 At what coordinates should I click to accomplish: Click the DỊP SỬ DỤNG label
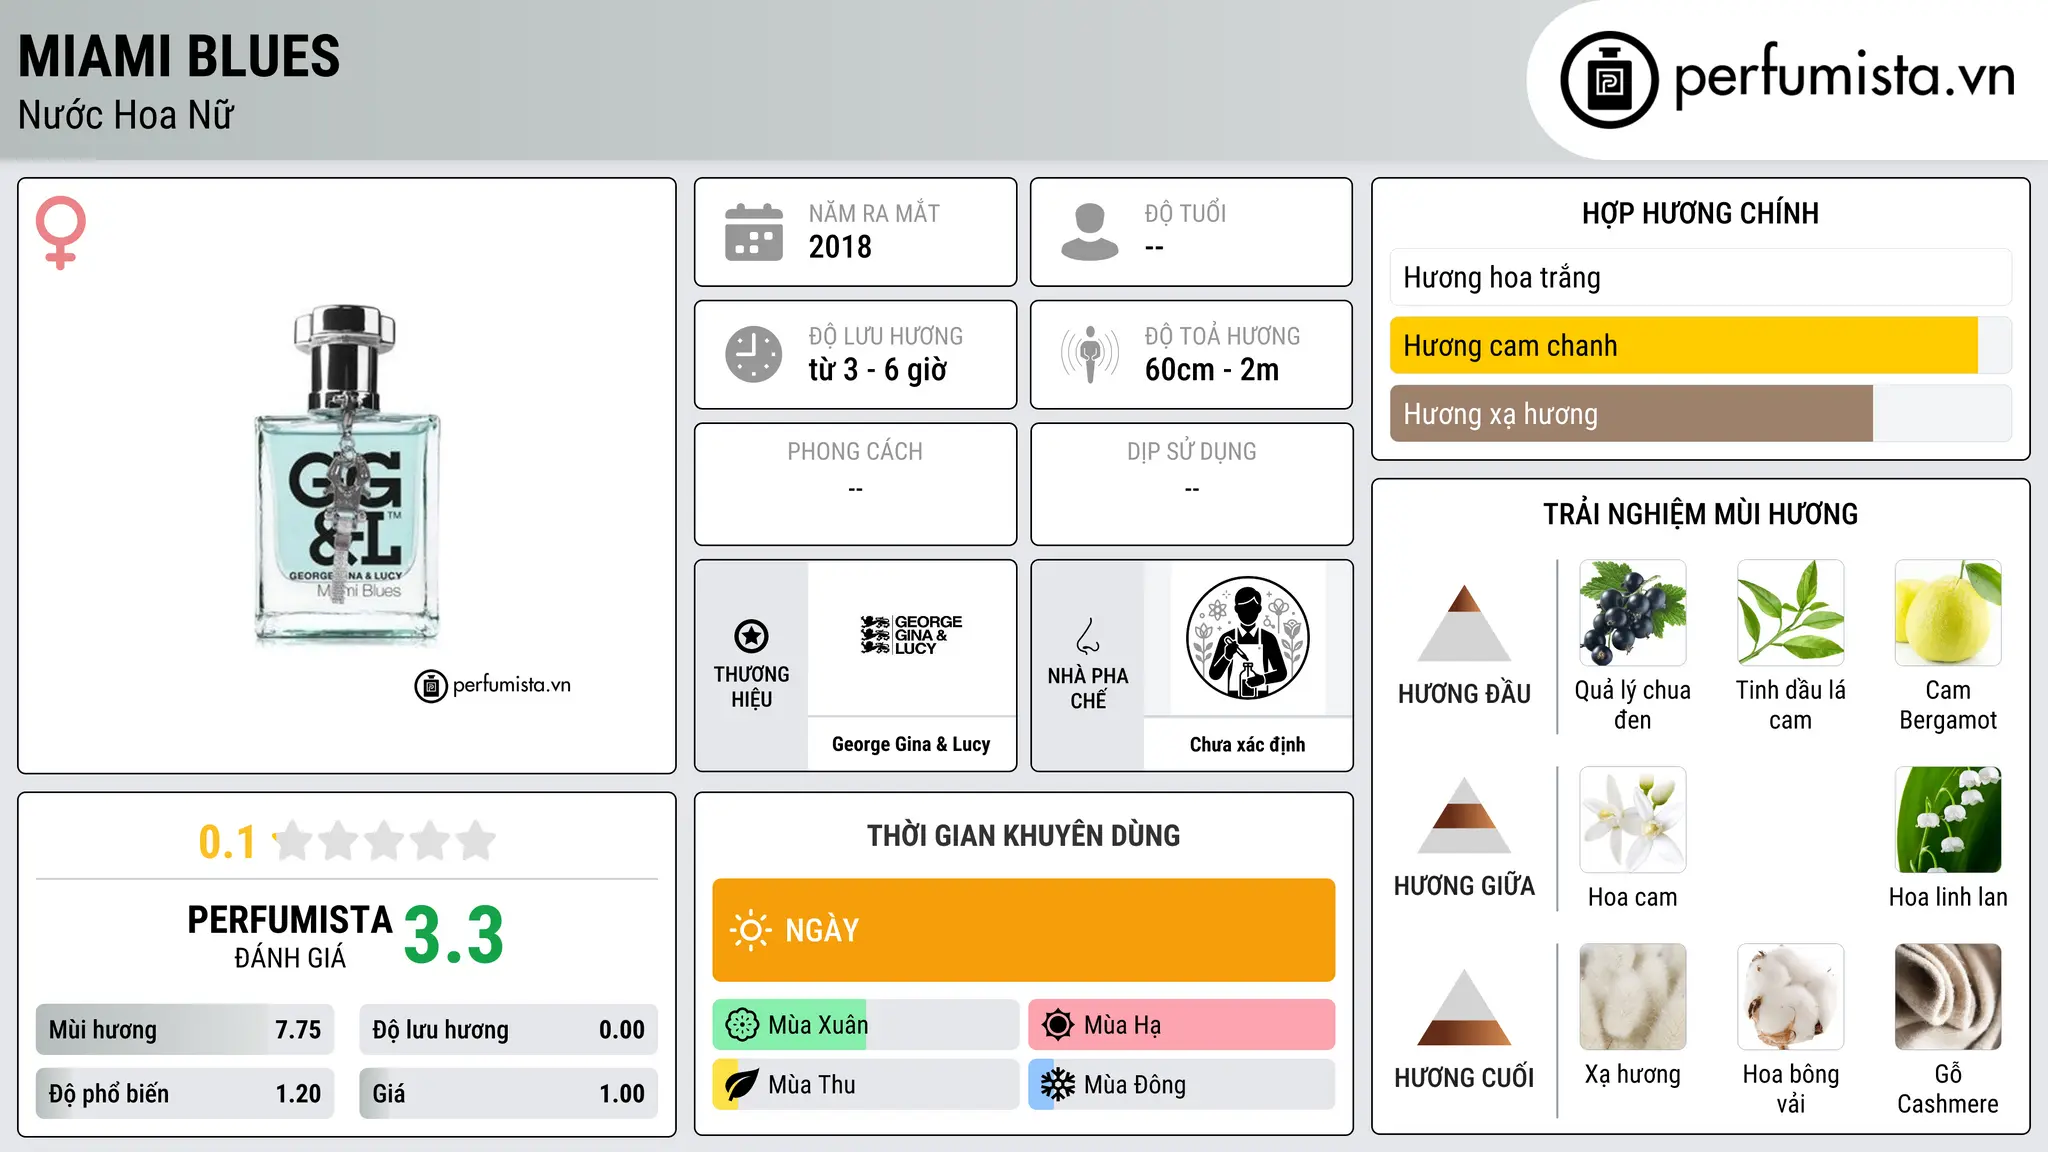[1192, 452]
